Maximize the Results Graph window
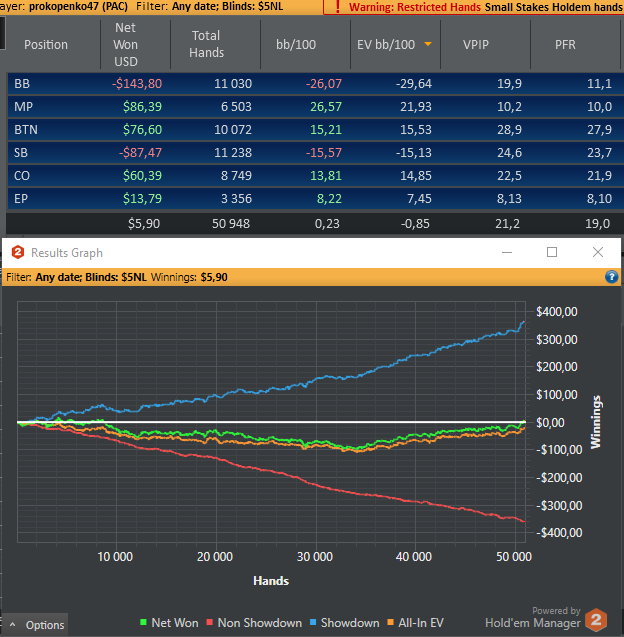The image size is (624, 637). pyautogui.click(x=552, y=252)
